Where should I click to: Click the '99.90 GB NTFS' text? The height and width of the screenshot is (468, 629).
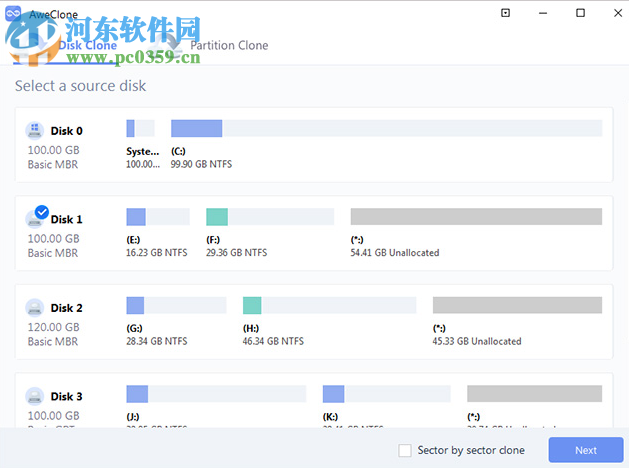[201, 164]
